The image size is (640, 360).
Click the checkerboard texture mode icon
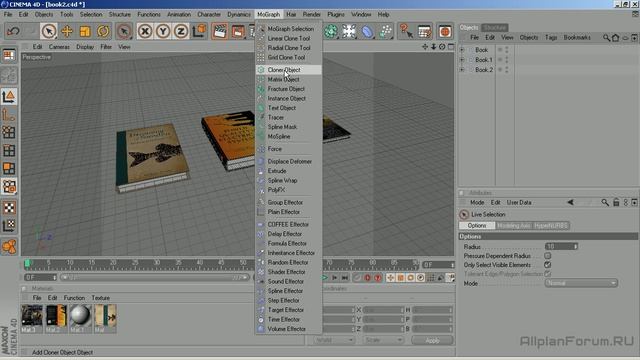(x=9, y=208)
